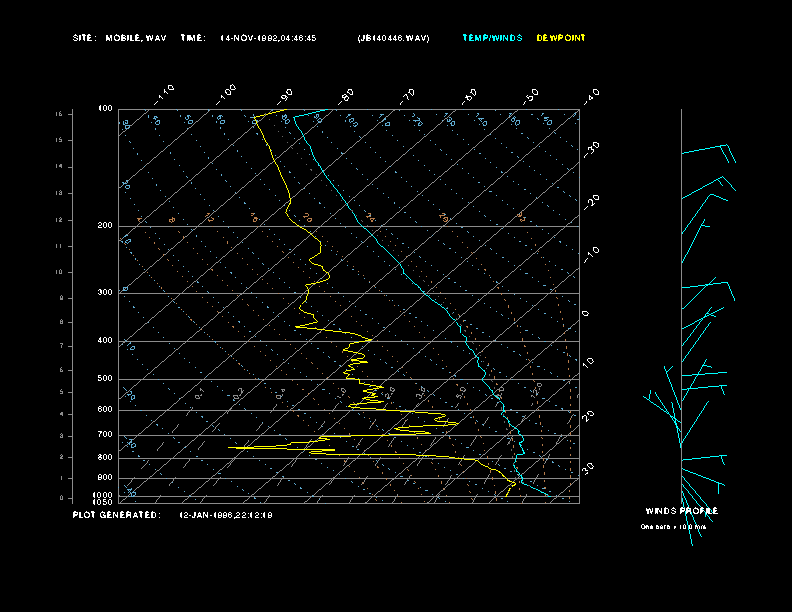This screenshot has width=792, height=612.
Task: Click the -30 temperature label on right axis
Action: coord(591,149)
